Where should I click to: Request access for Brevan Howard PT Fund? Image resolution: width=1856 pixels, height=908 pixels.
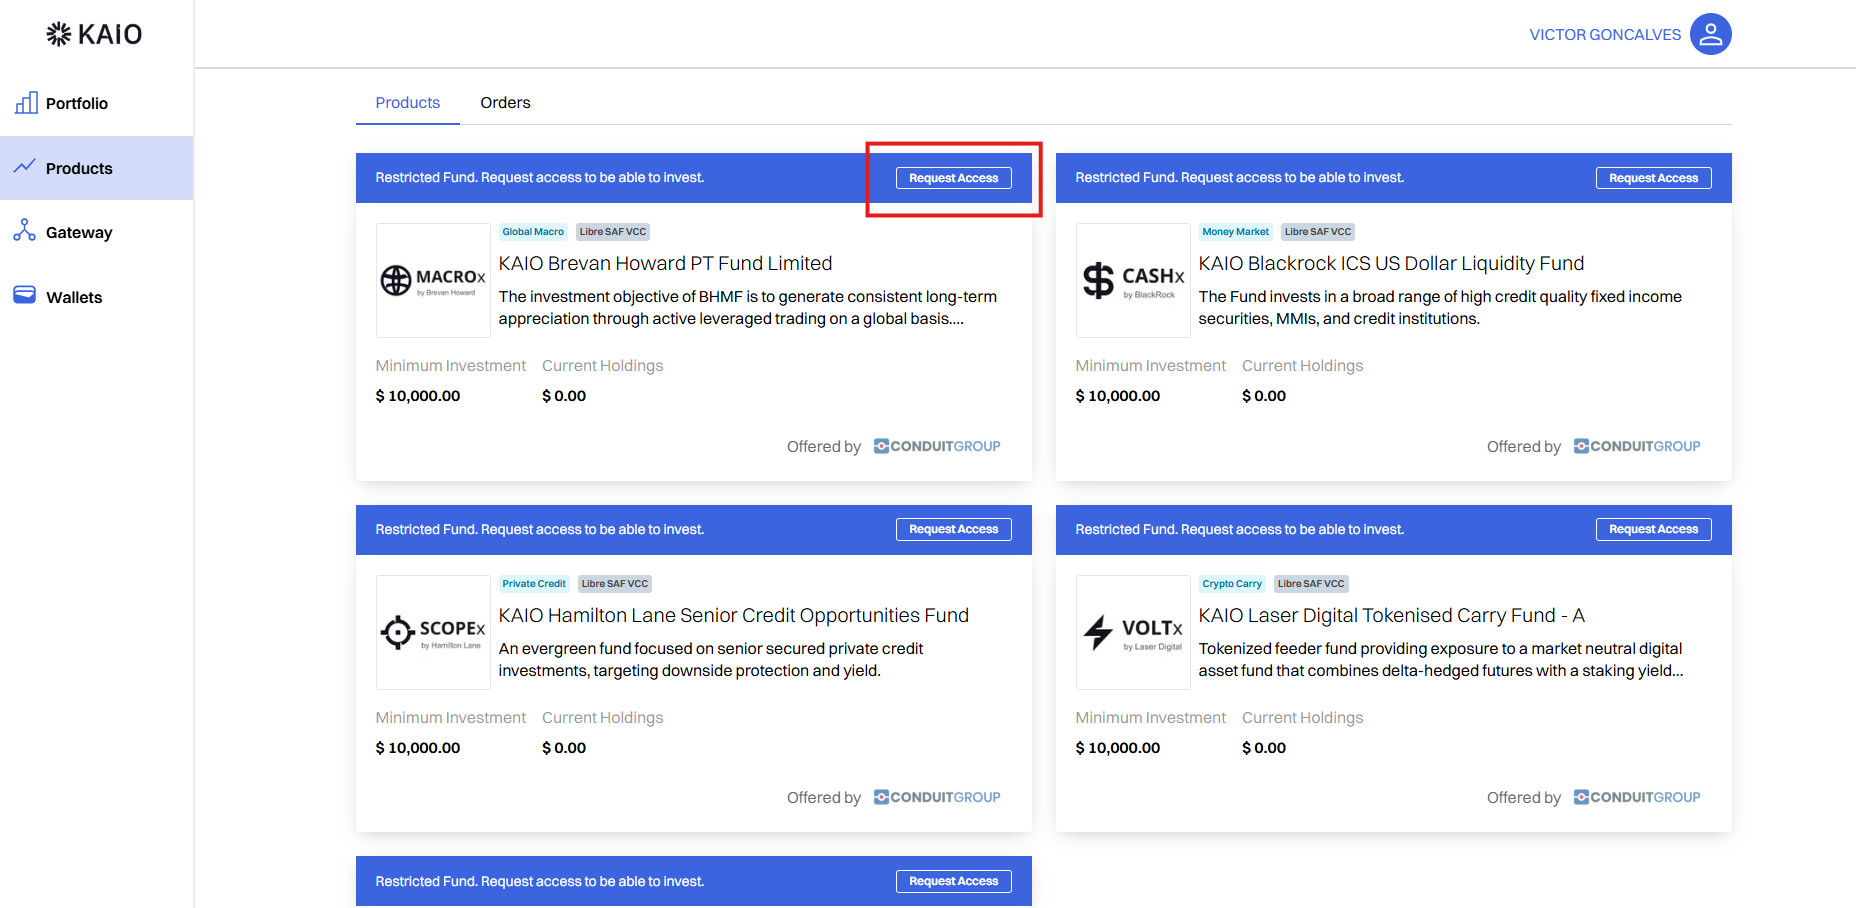coord(953,178)
